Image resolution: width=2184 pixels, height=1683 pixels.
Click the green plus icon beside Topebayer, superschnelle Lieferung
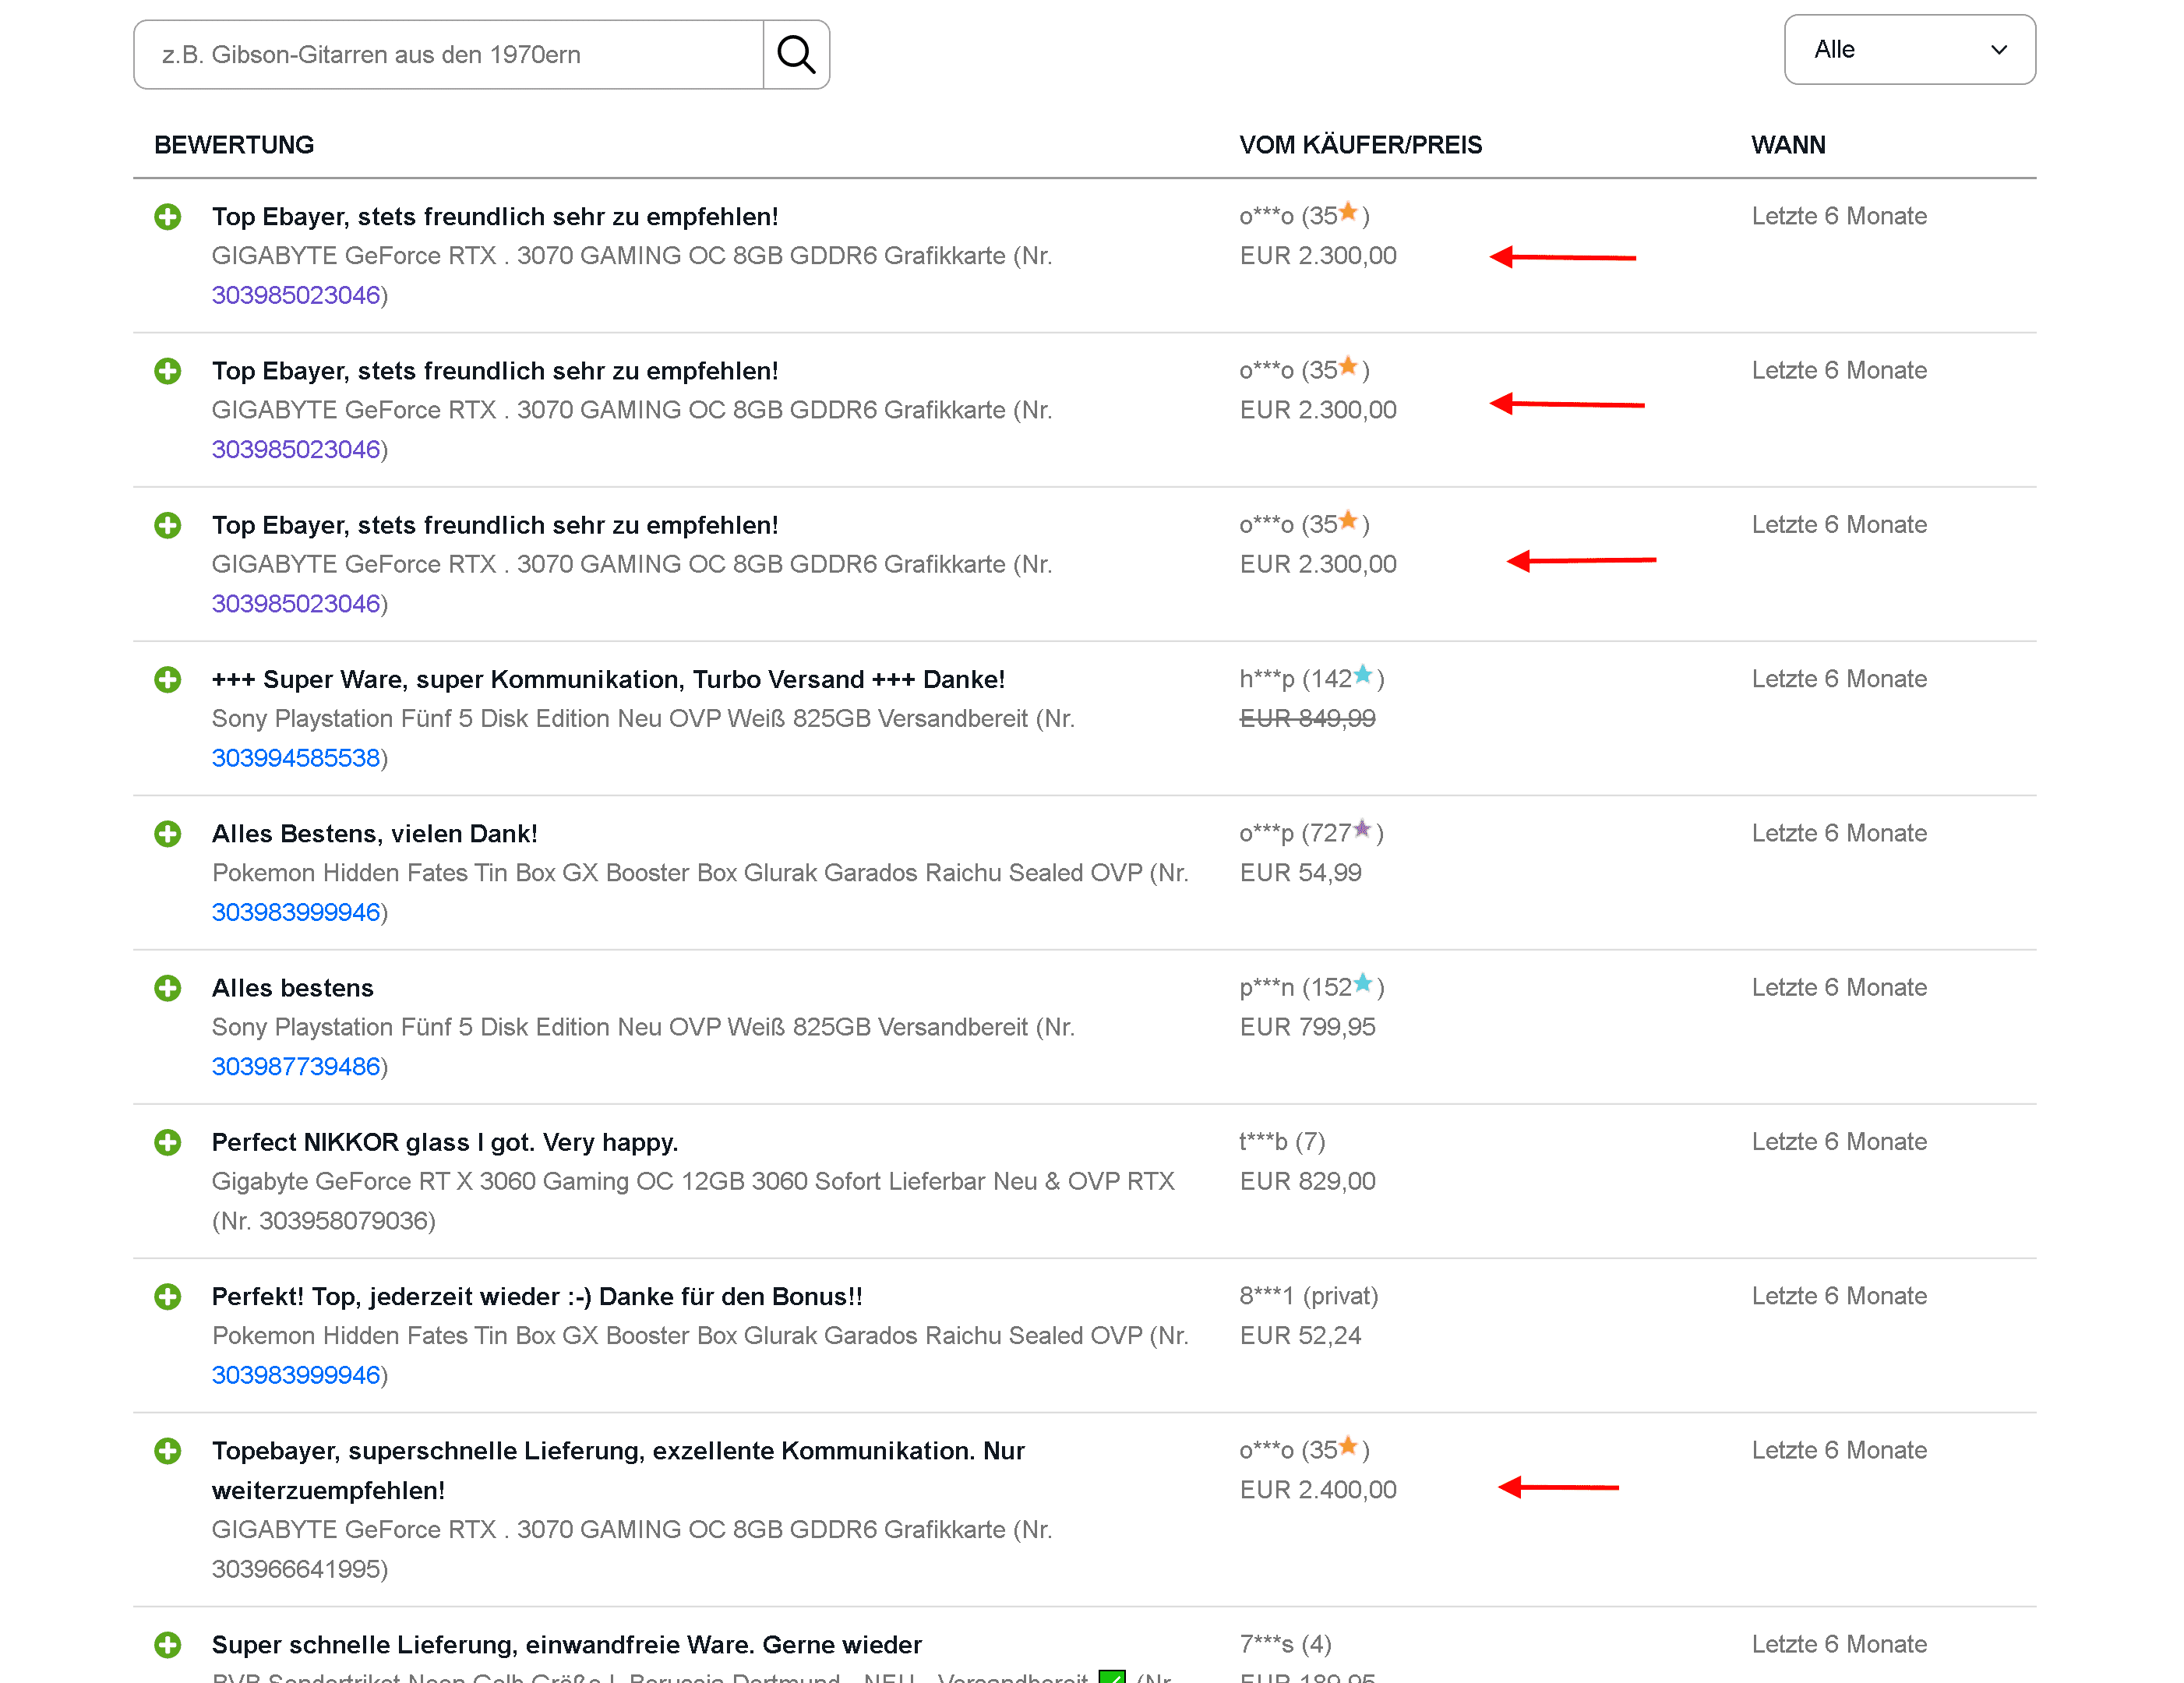[168, 1451]
